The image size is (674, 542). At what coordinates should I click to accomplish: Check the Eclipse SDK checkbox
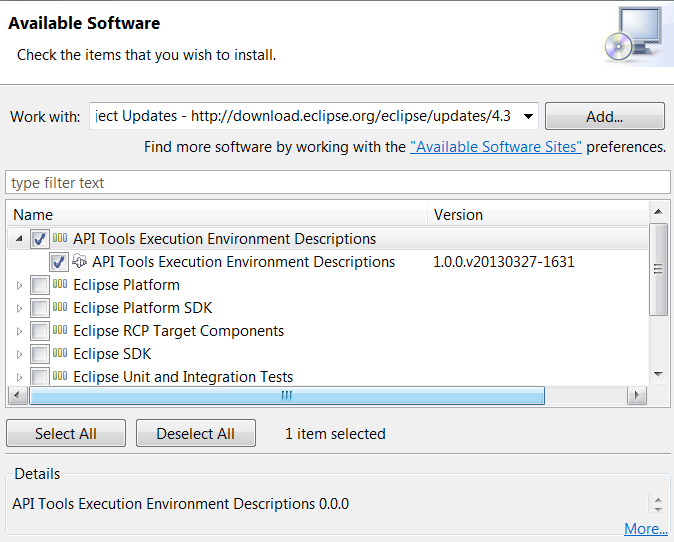point(40,354)
